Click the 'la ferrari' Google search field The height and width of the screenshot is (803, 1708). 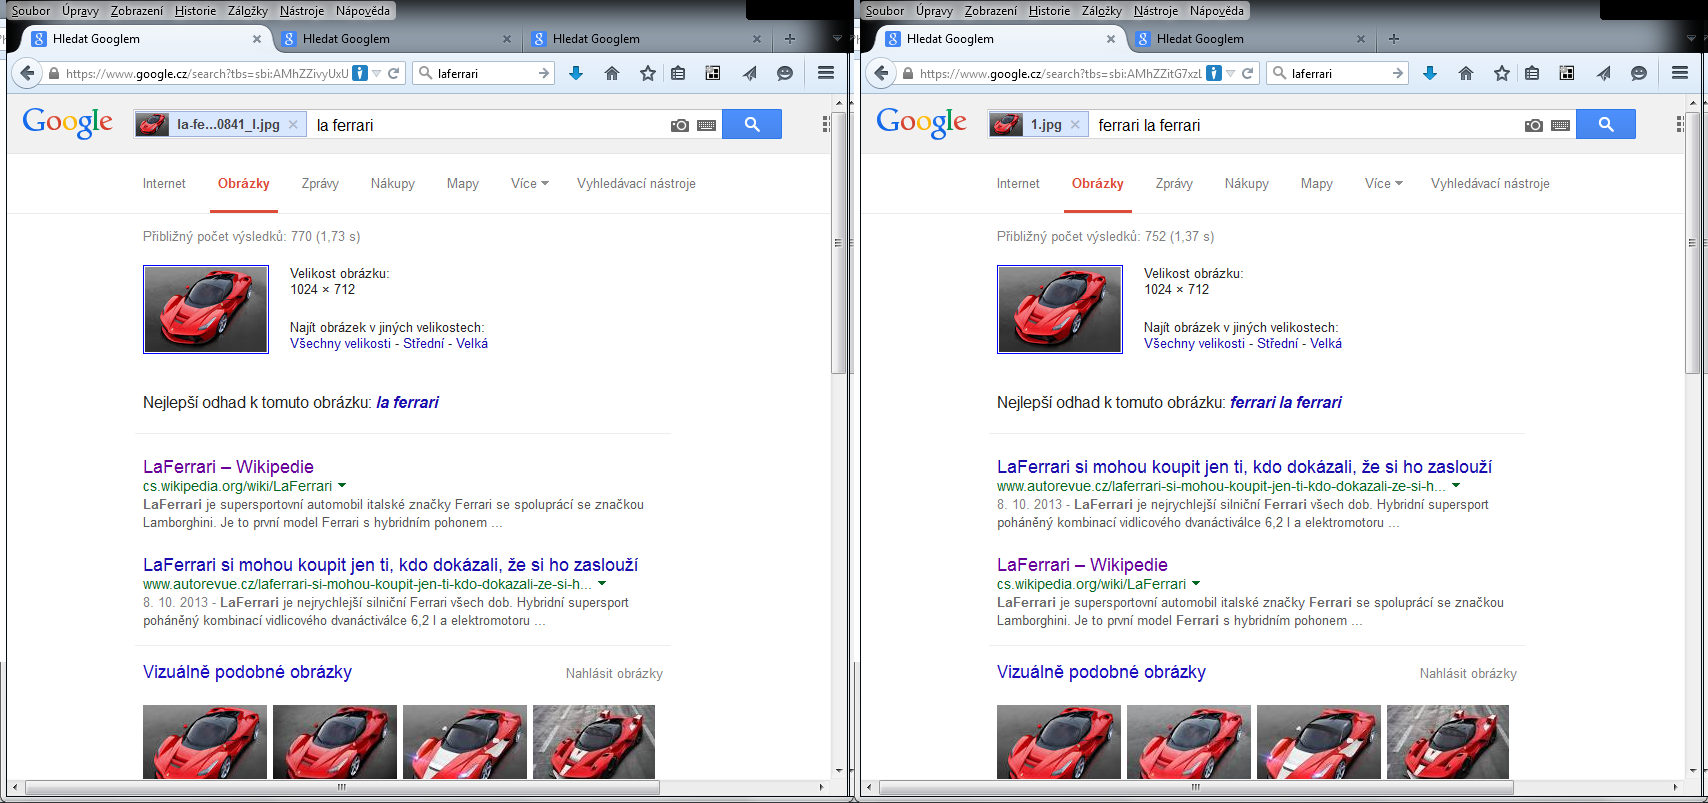[x=488, y=125]
